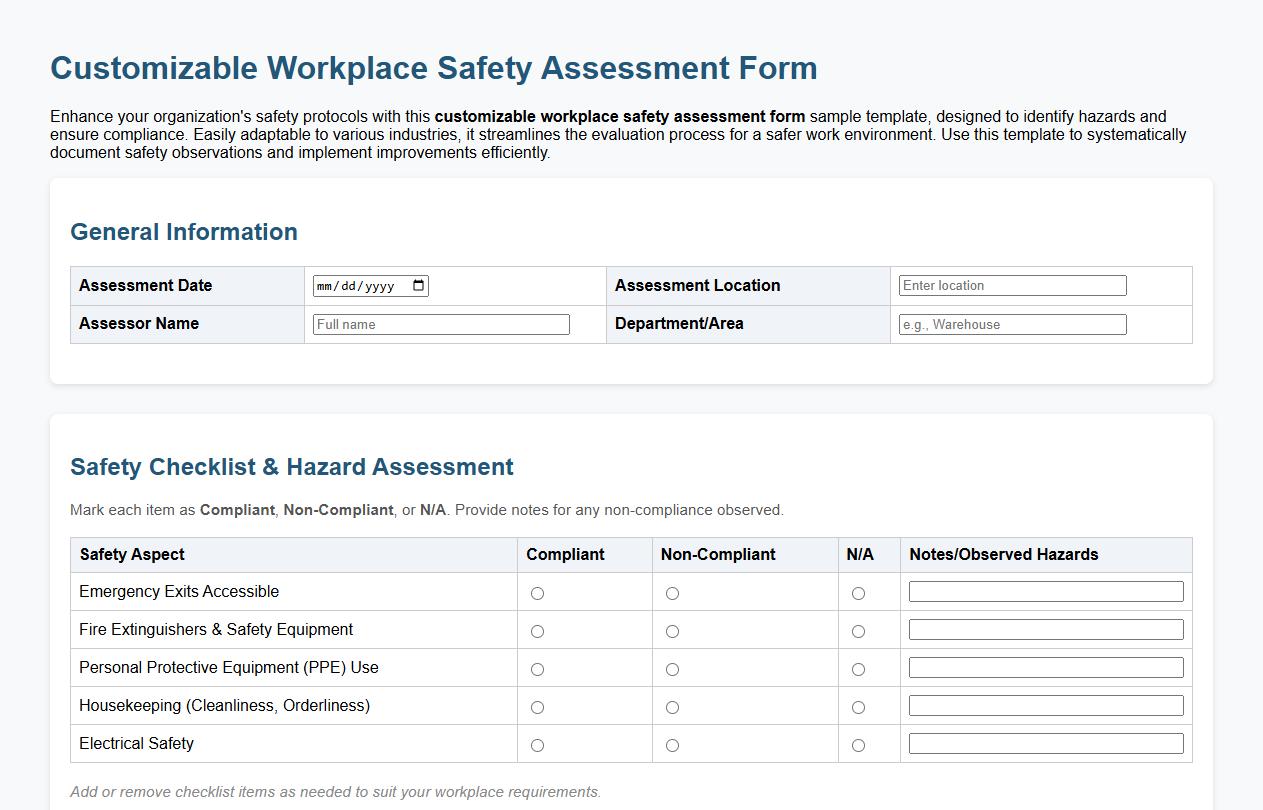Mark Housekeeping row as Non-Compliant
Viewport: 1263px width, 810px height.
tap(672, 707)
